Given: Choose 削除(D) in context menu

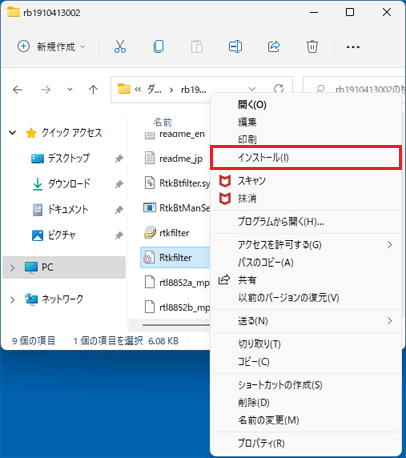Looking at the screenshot, I should (x=306, y=402).
